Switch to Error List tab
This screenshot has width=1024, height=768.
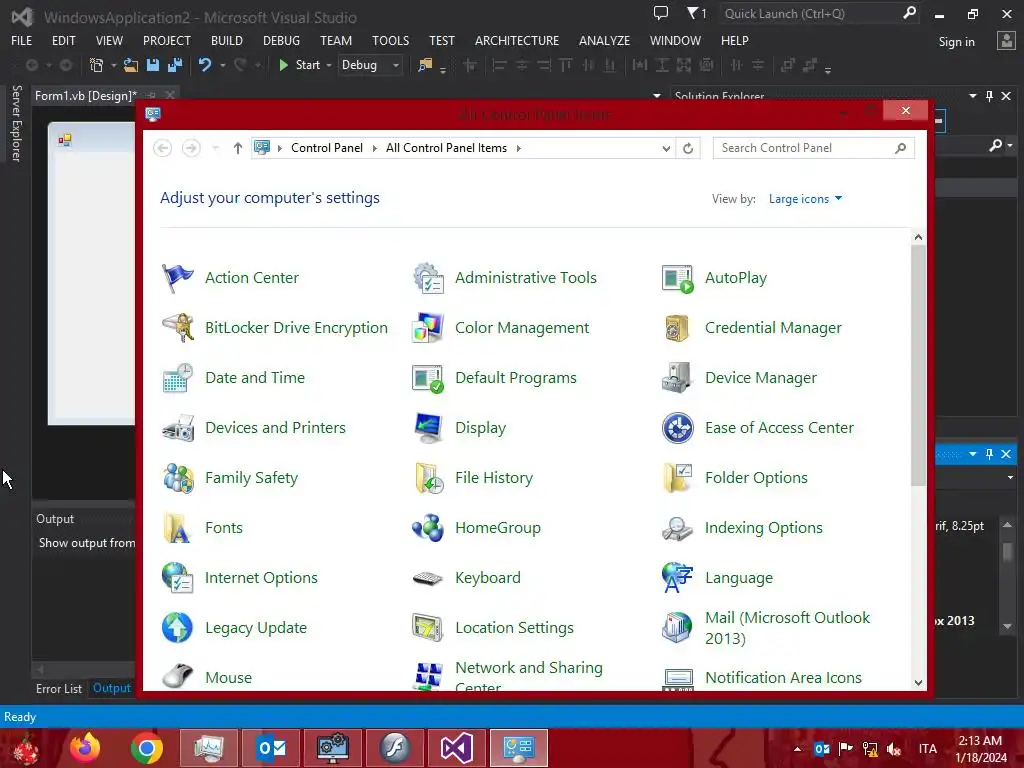[x=59, y=689]
